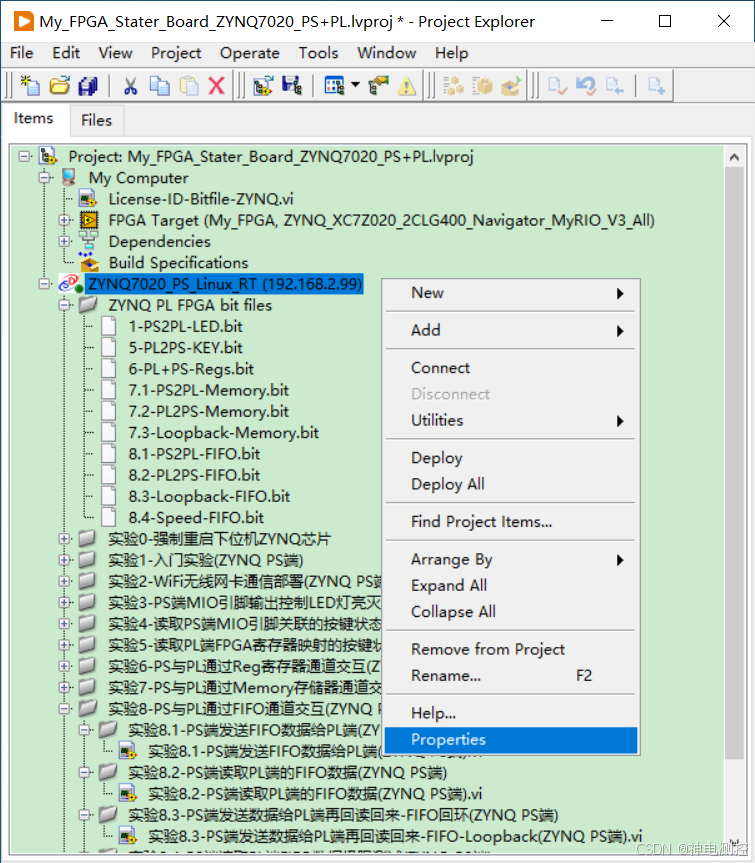Click the Copy toolbar icon
The width and height of the screenshot is (755, 863).
pyautogui.click(x=160, y=86)
